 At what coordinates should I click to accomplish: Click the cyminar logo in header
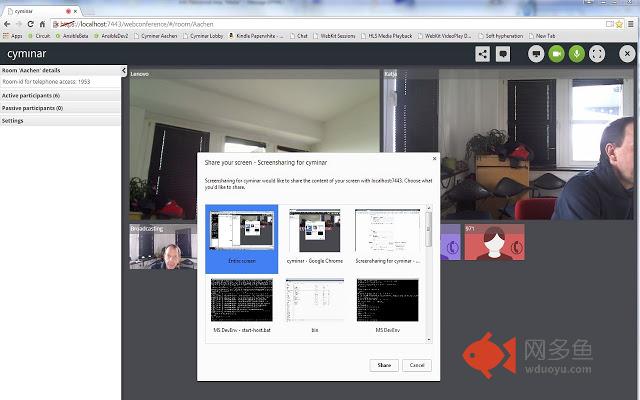click(x=27, y=54)
